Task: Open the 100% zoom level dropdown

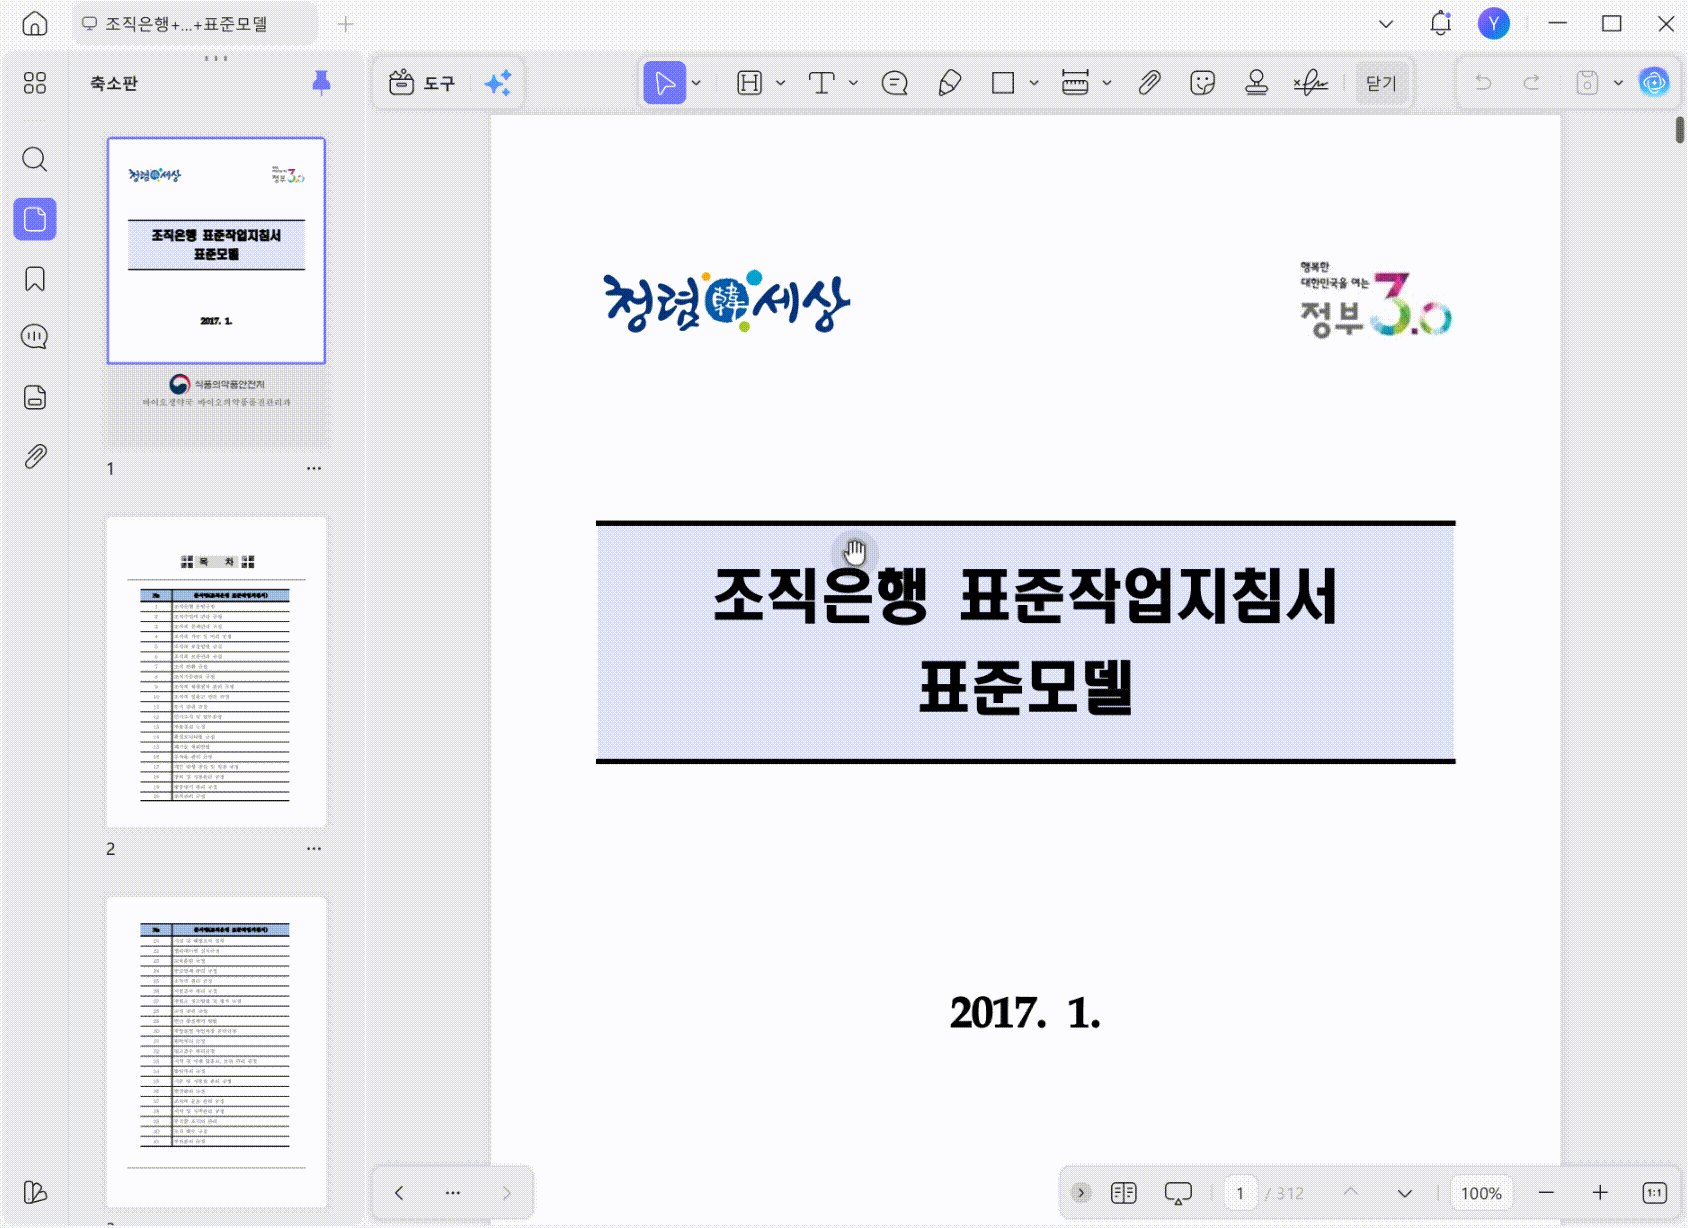Action: tap(1481, 1193)
